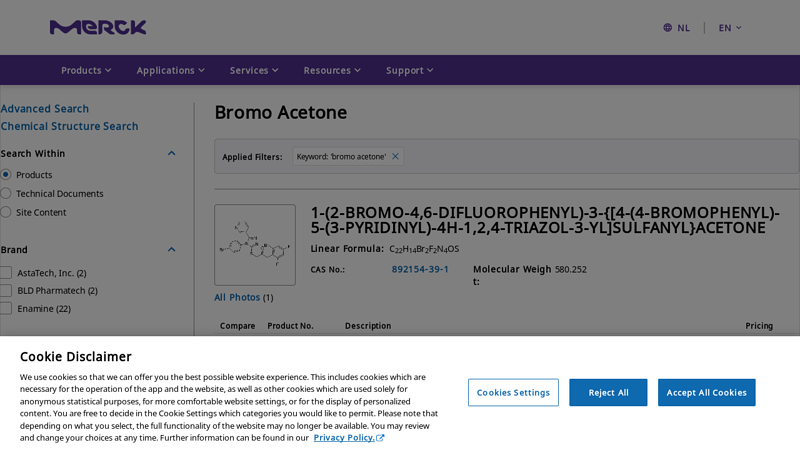This screenshot has height=450, width=800.
Task: Open CAS number 892154-39-1 link
Action: coord(420,269)
